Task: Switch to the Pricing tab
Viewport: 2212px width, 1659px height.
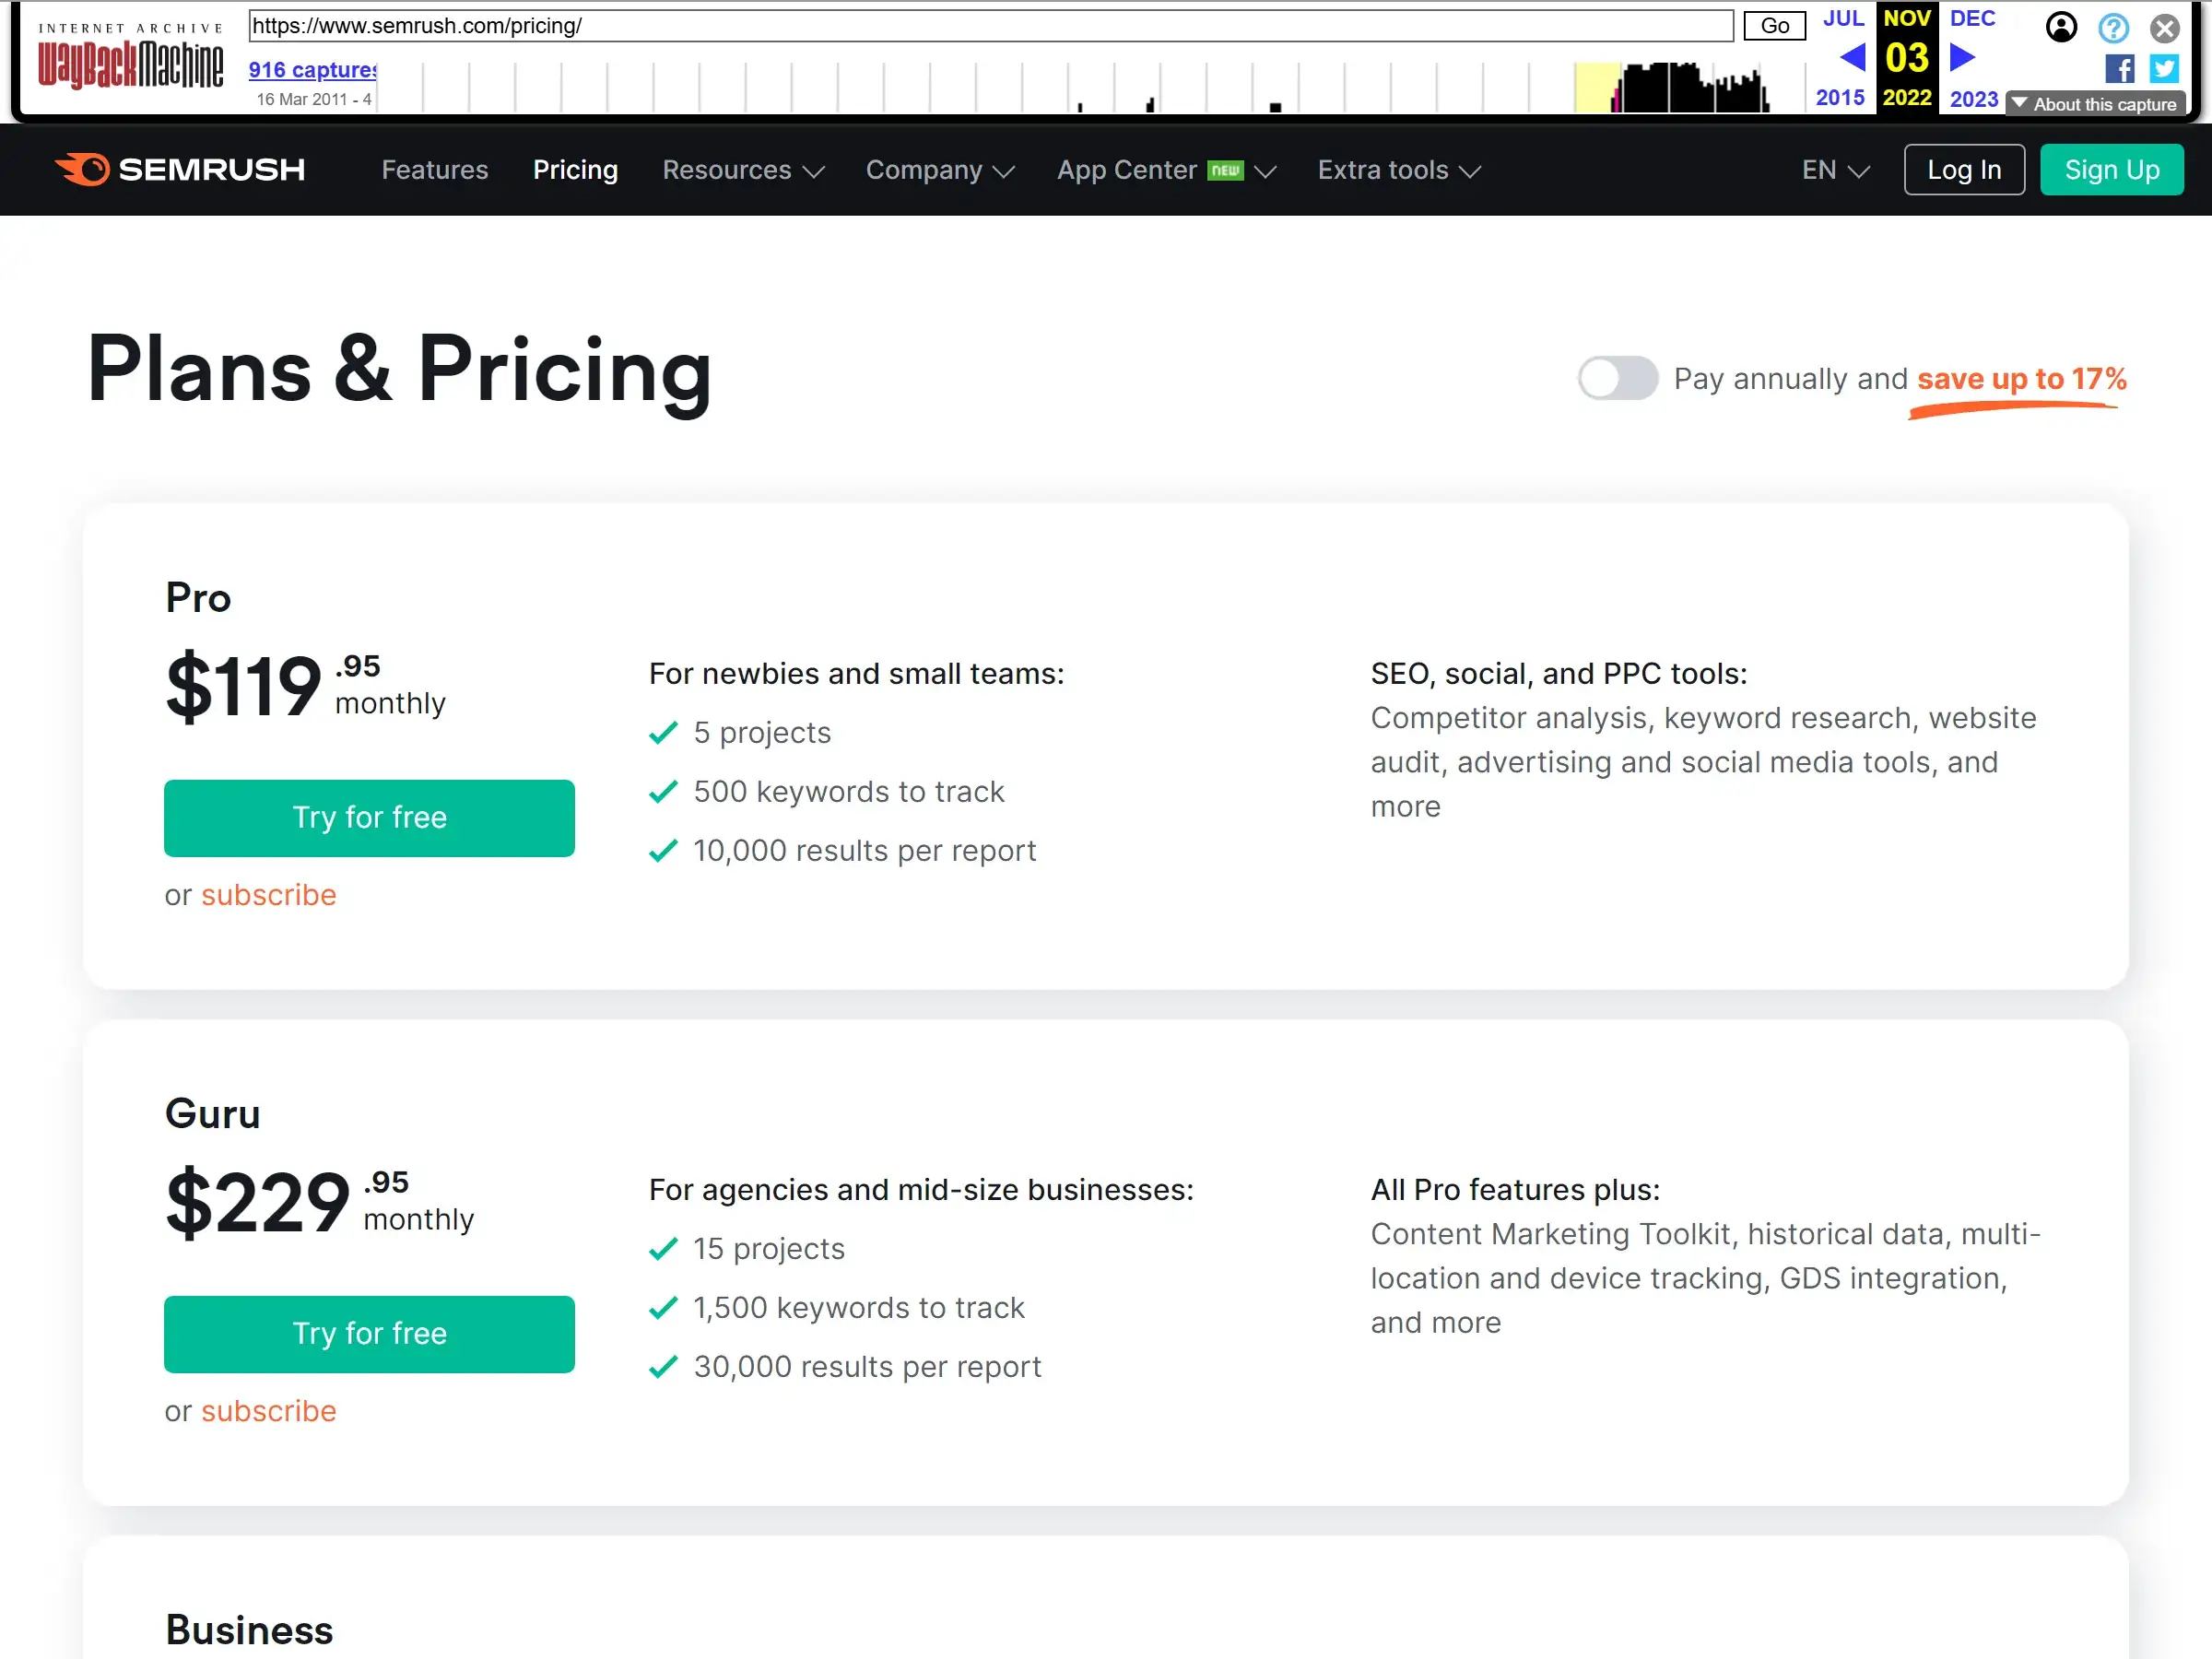Action: (x=575, y=170)
